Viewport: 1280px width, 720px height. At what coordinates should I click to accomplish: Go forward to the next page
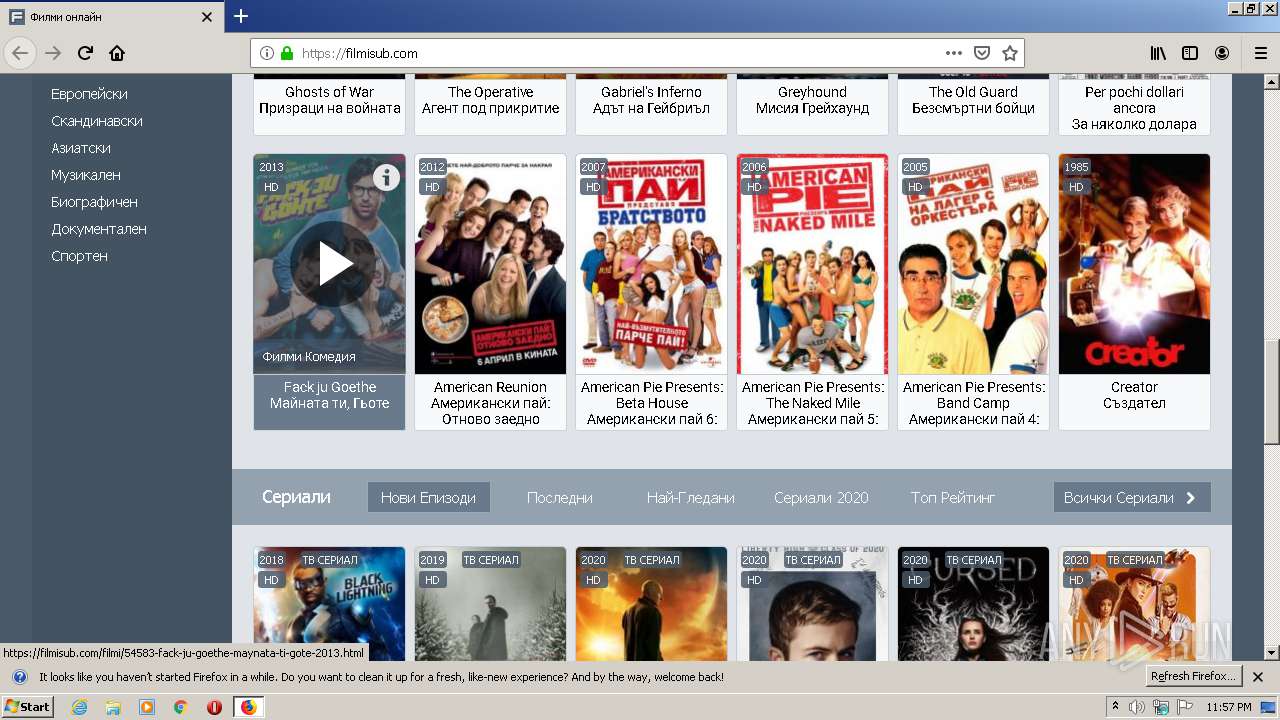tap(53, 53)
